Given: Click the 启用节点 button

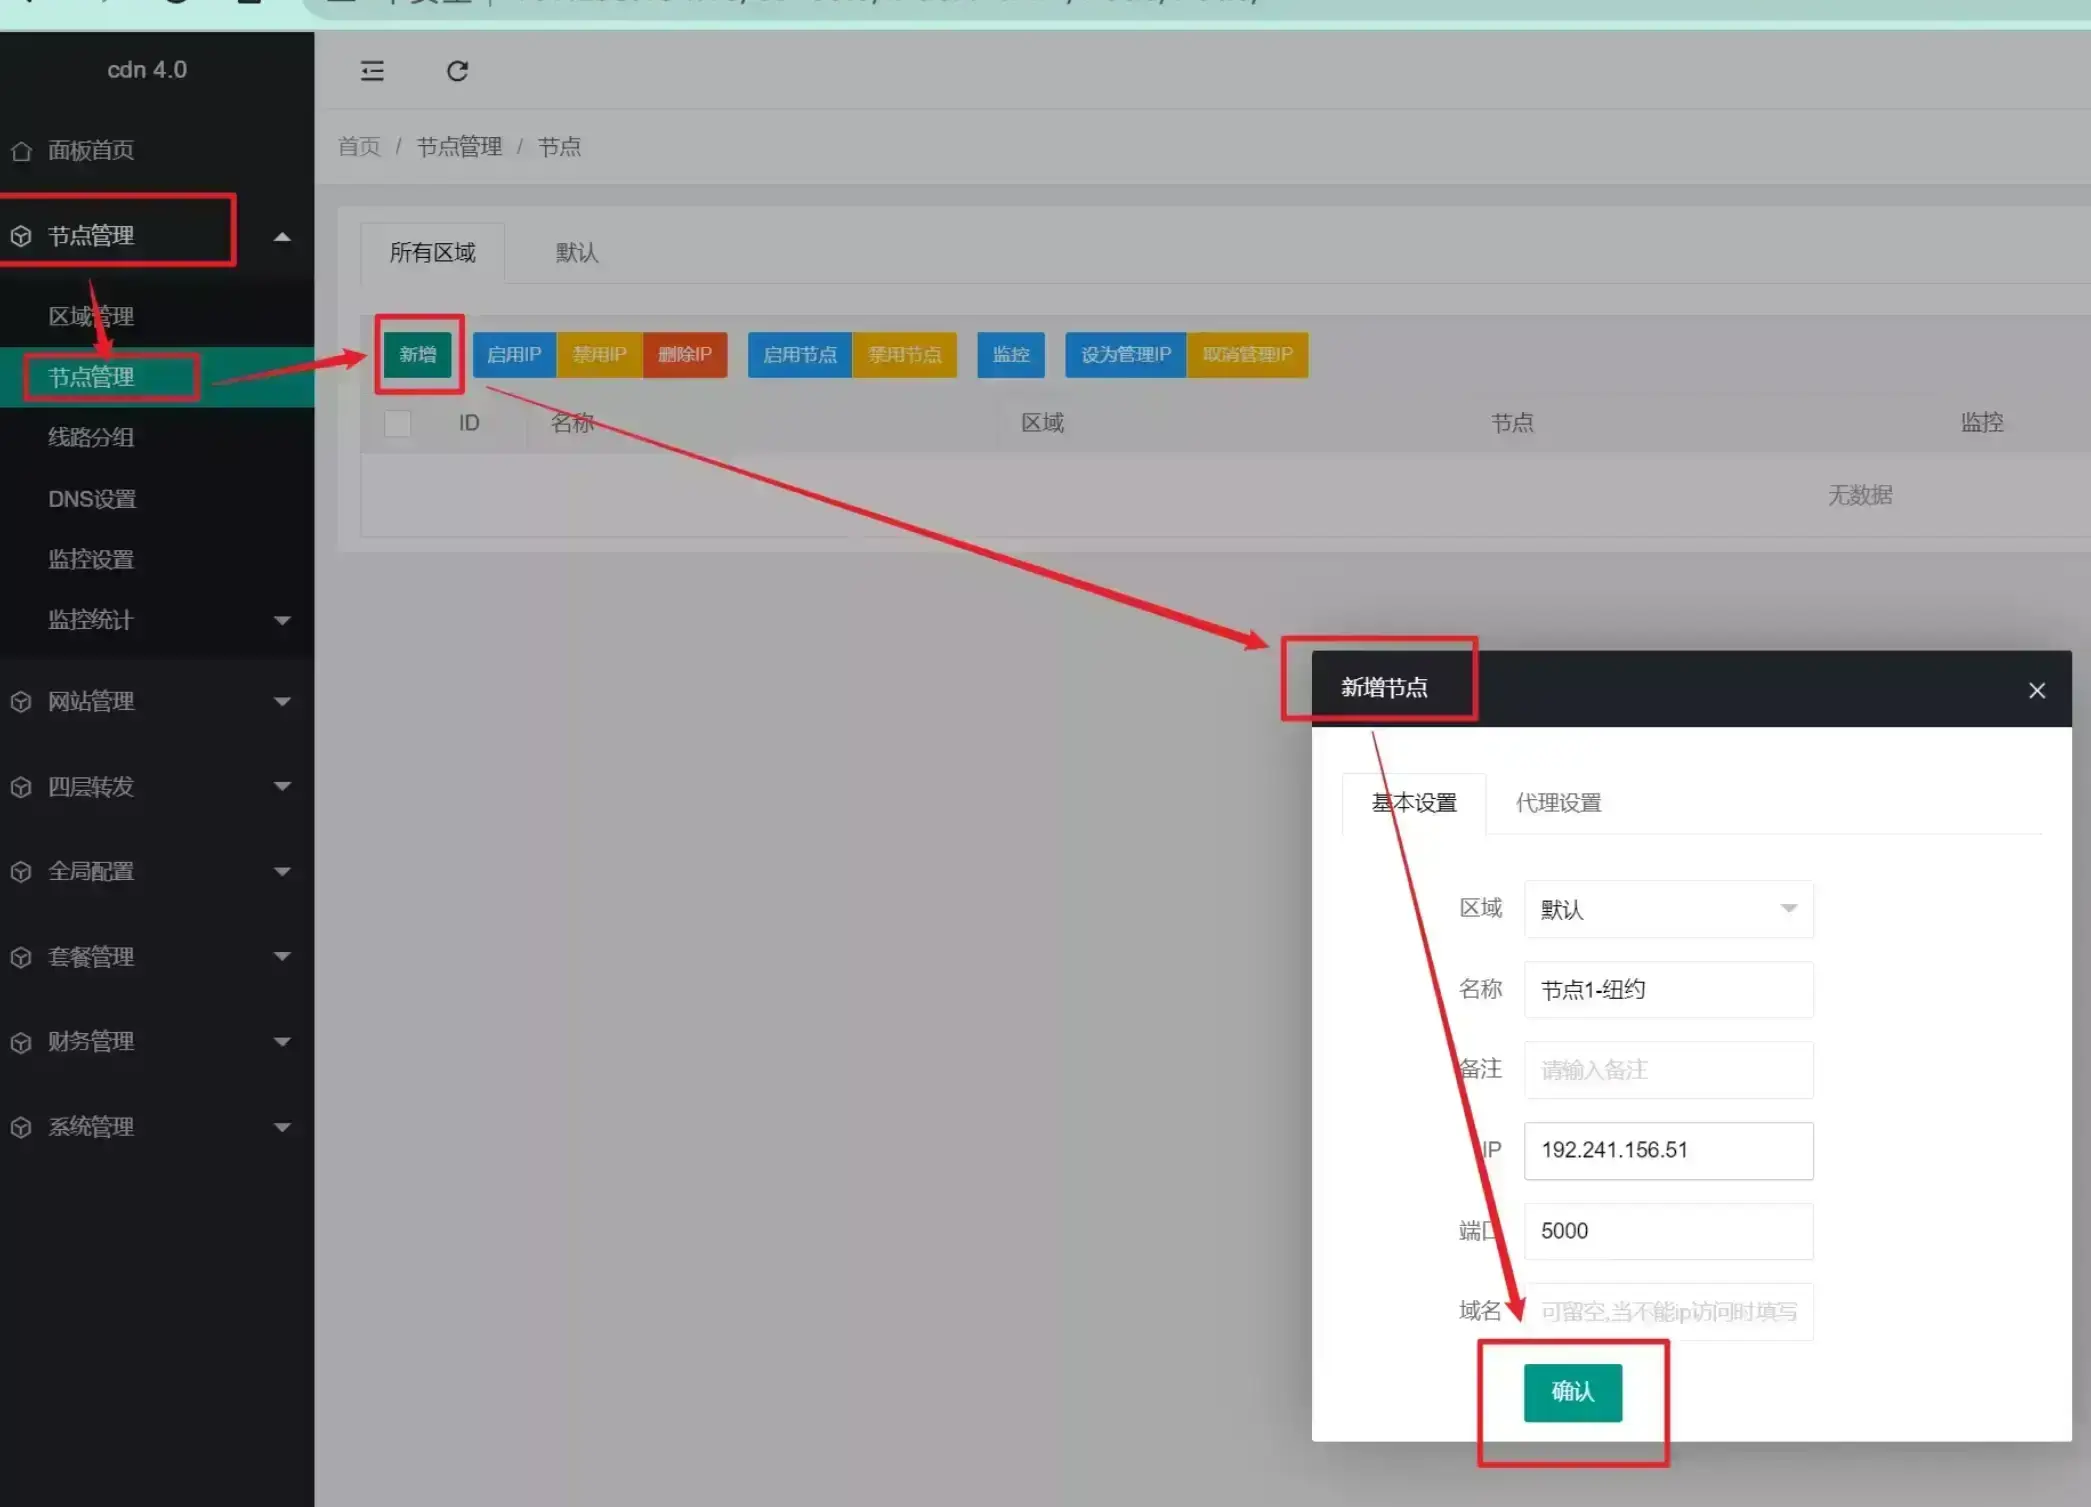Looking at the screenshot, I should (x=800, y=355).
